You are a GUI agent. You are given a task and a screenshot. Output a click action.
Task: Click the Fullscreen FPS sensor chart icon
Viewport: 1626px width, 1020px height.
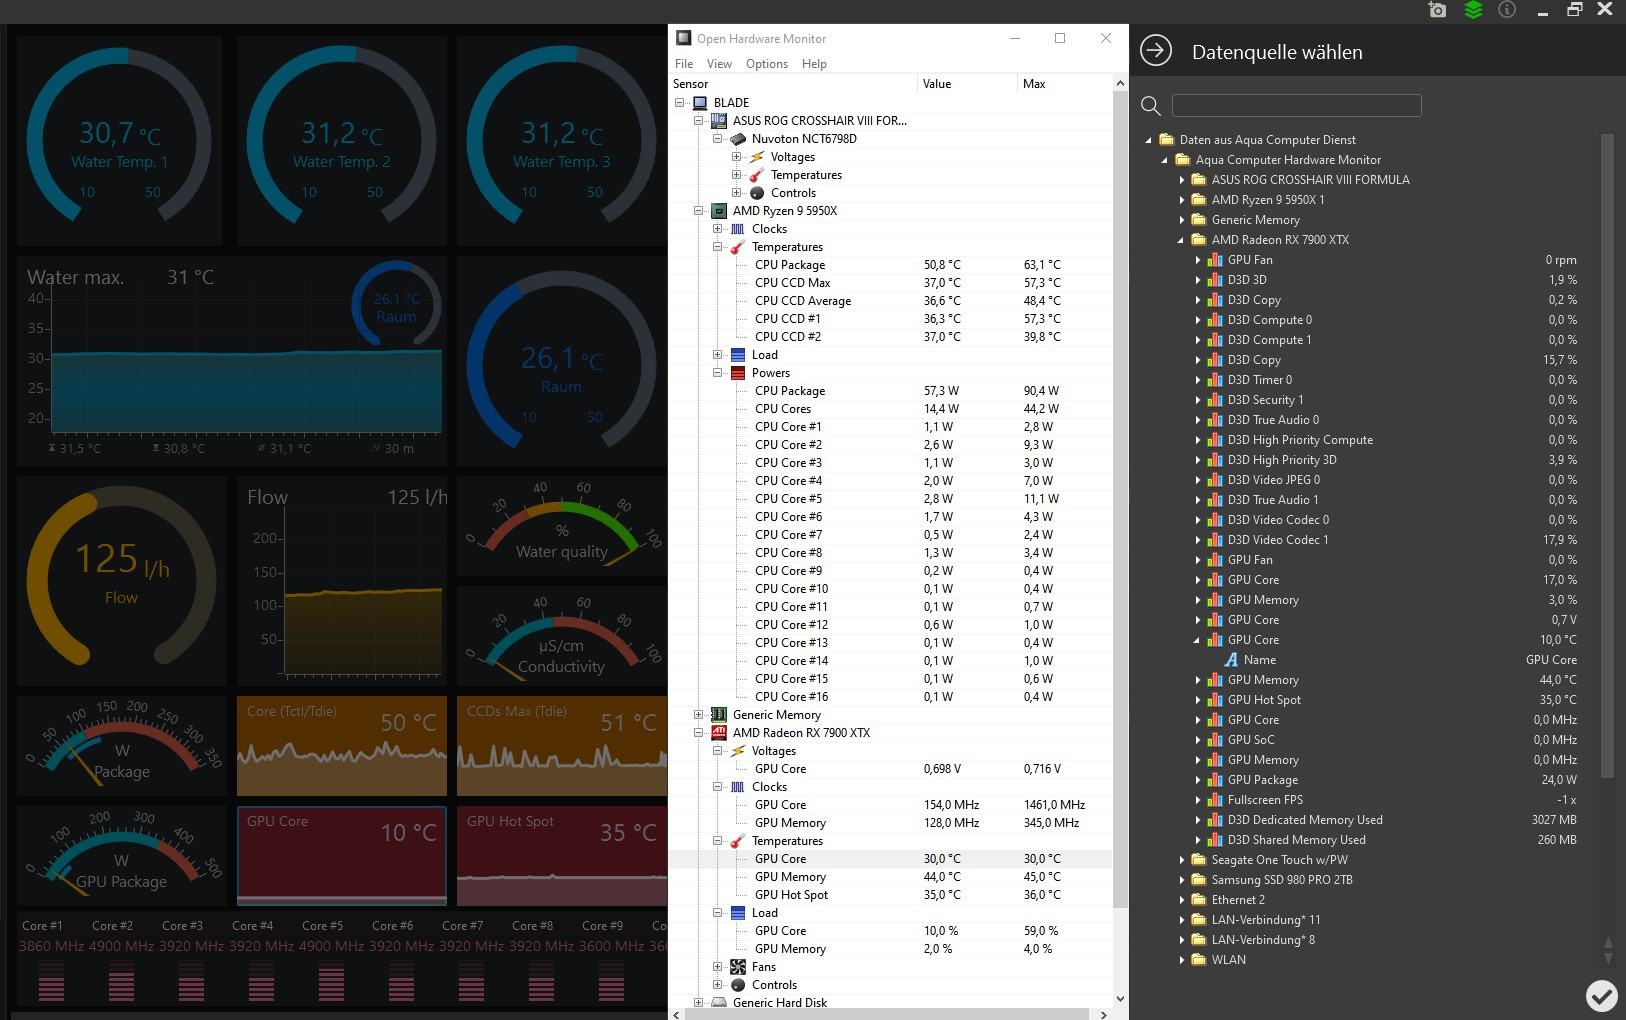click(1215, 800)
